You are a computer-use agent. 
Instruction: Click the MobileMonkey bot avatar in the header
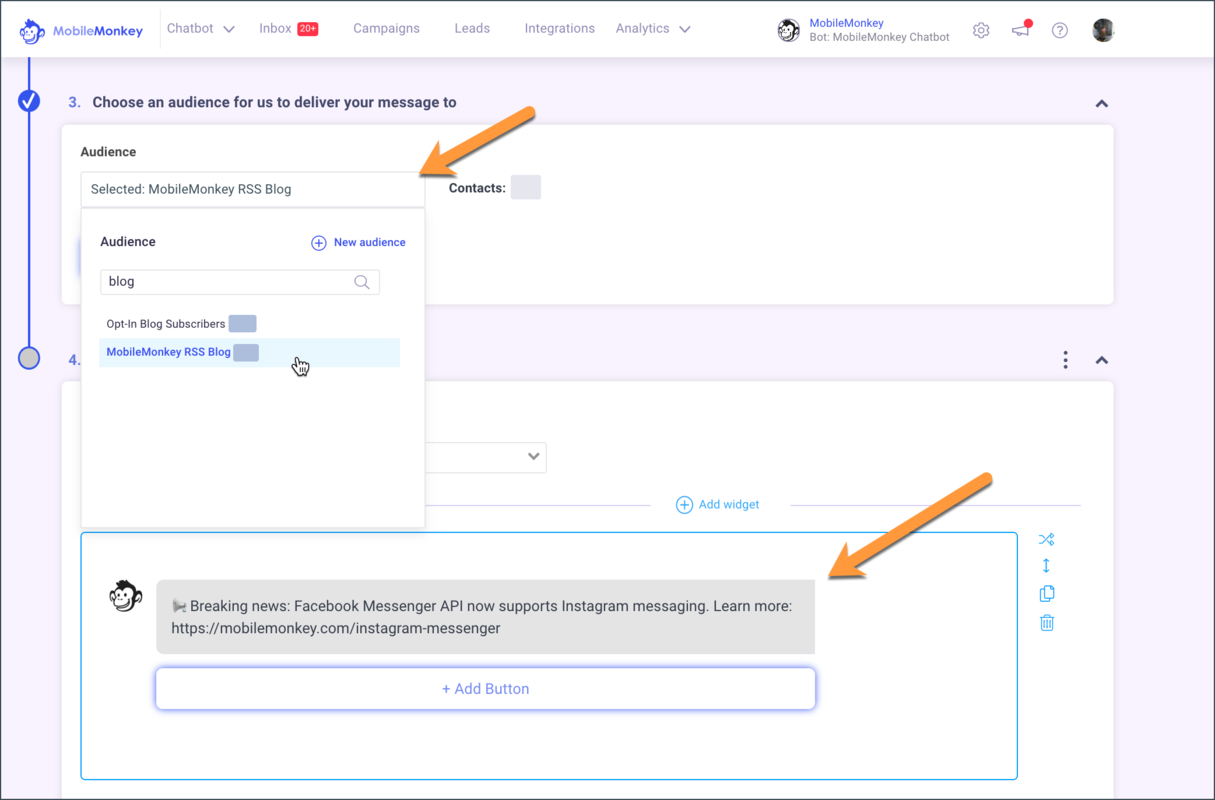point(789,30)
